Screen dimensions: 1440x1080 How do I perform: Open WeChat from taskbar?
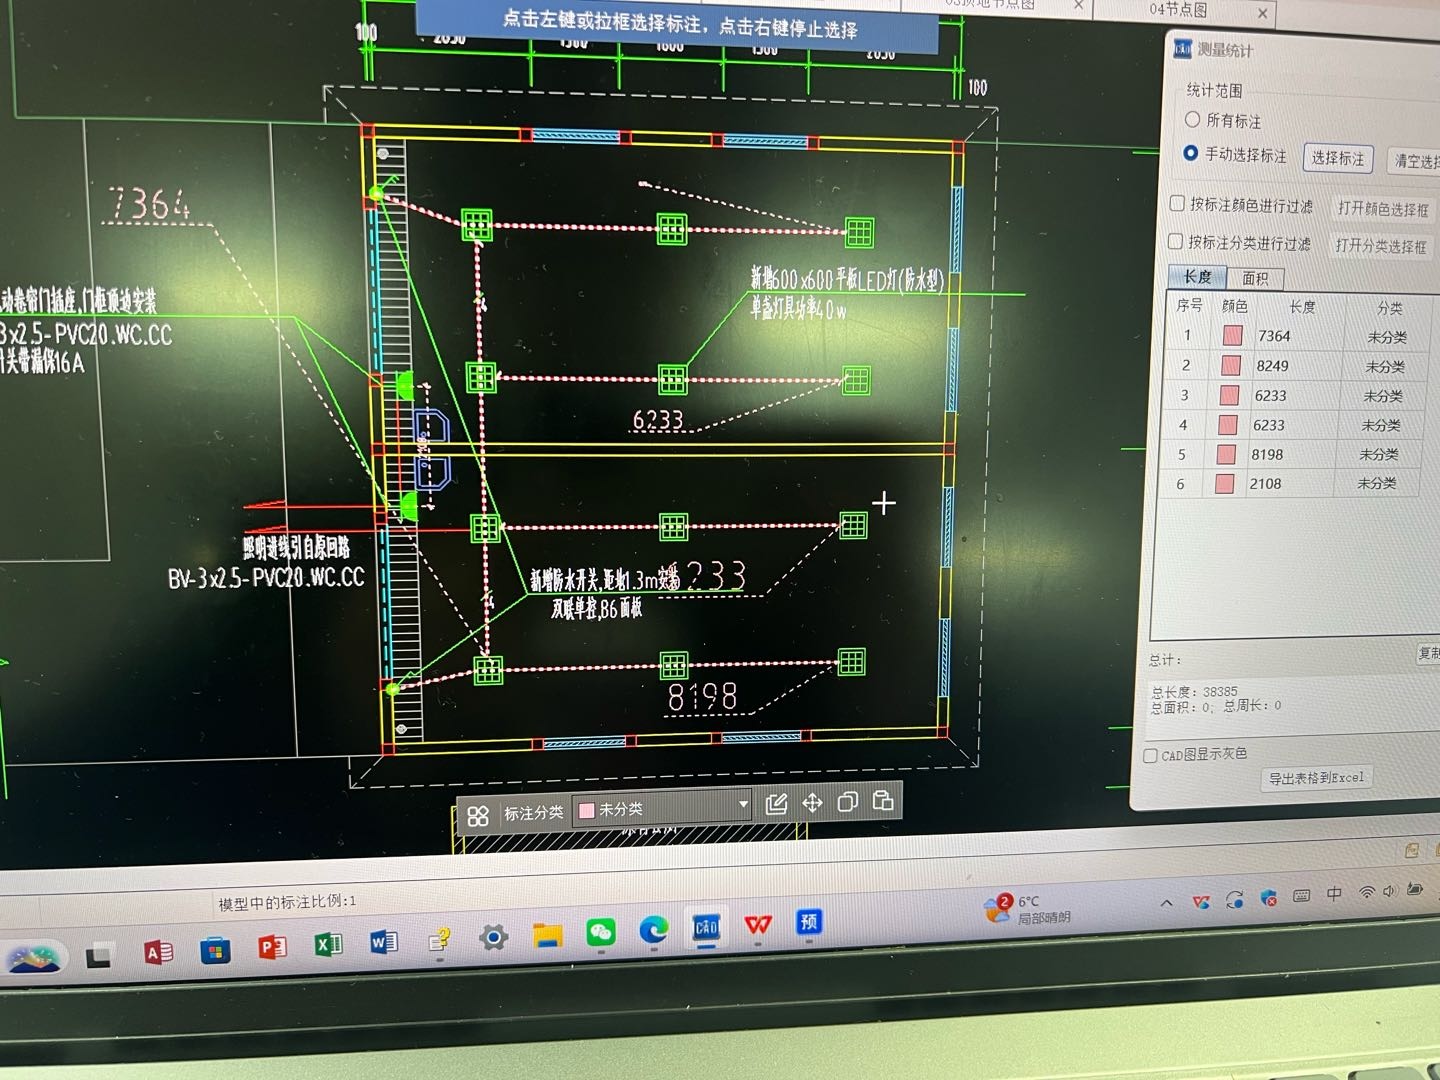601,933
